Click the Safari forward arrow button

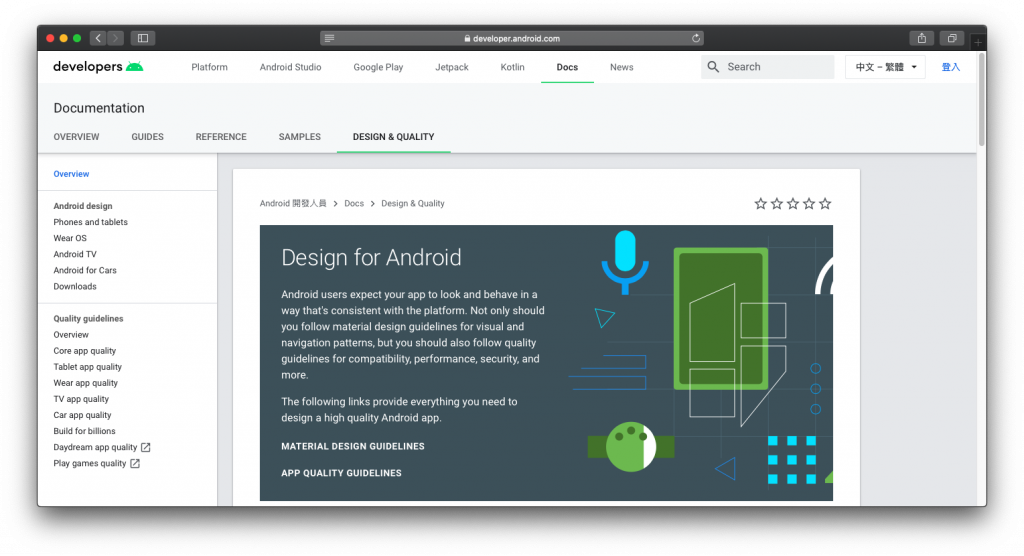(x=116, y=39)
